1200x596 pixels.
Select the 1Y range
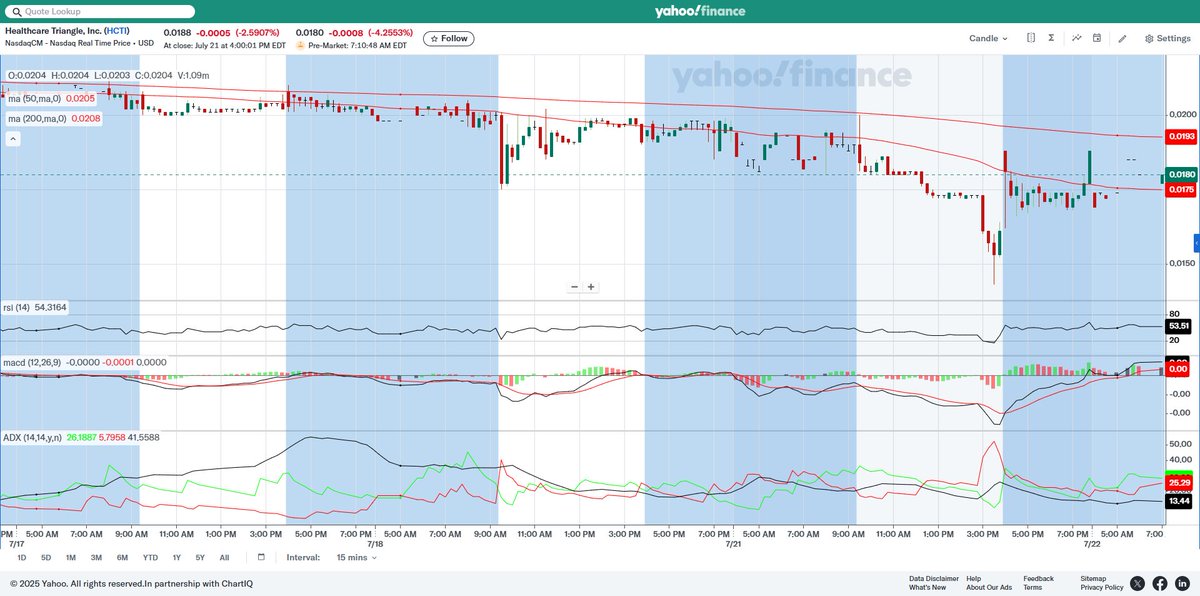(176, 557)
